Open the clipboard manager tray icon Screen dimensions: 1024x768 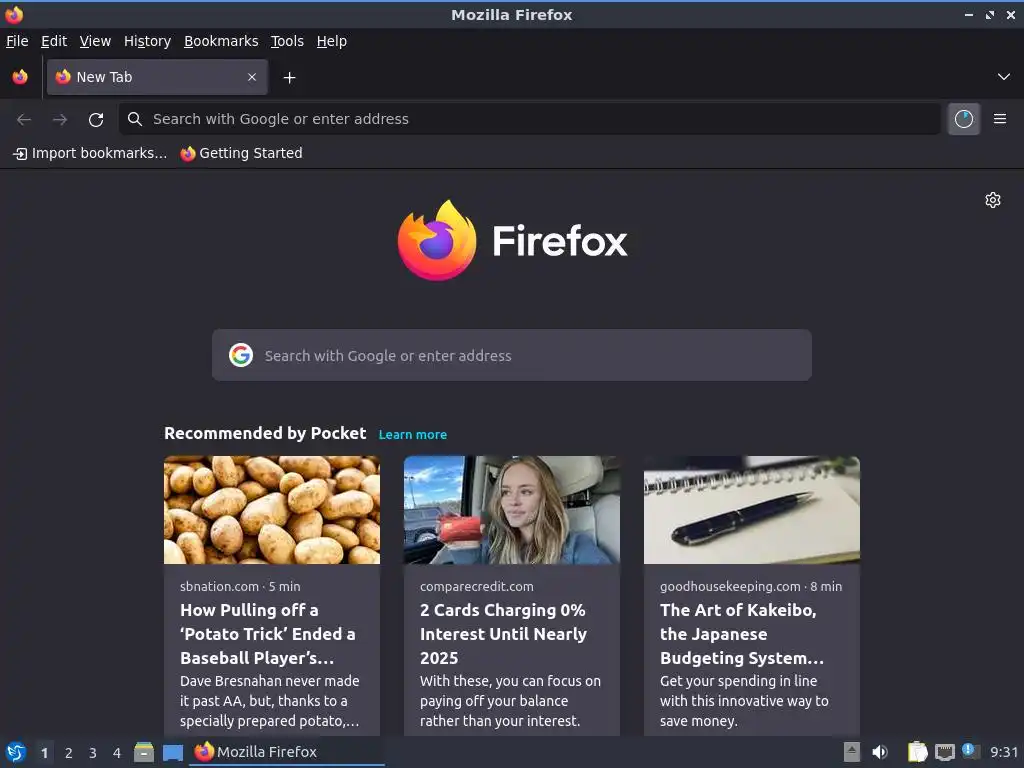[x=917, y=752]
